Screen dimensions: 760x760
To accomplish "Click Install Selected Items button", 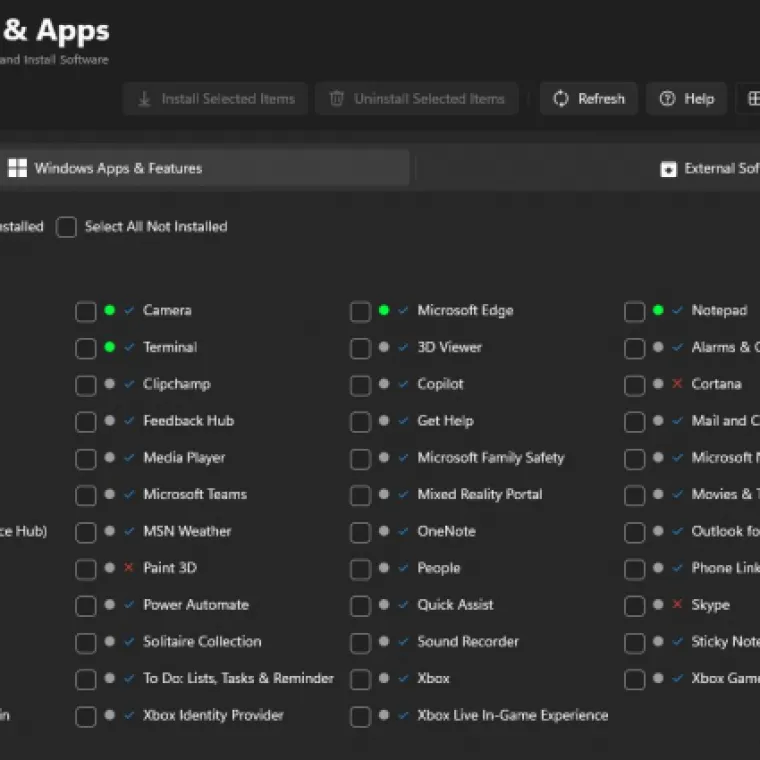I will [x=215, y=99].
